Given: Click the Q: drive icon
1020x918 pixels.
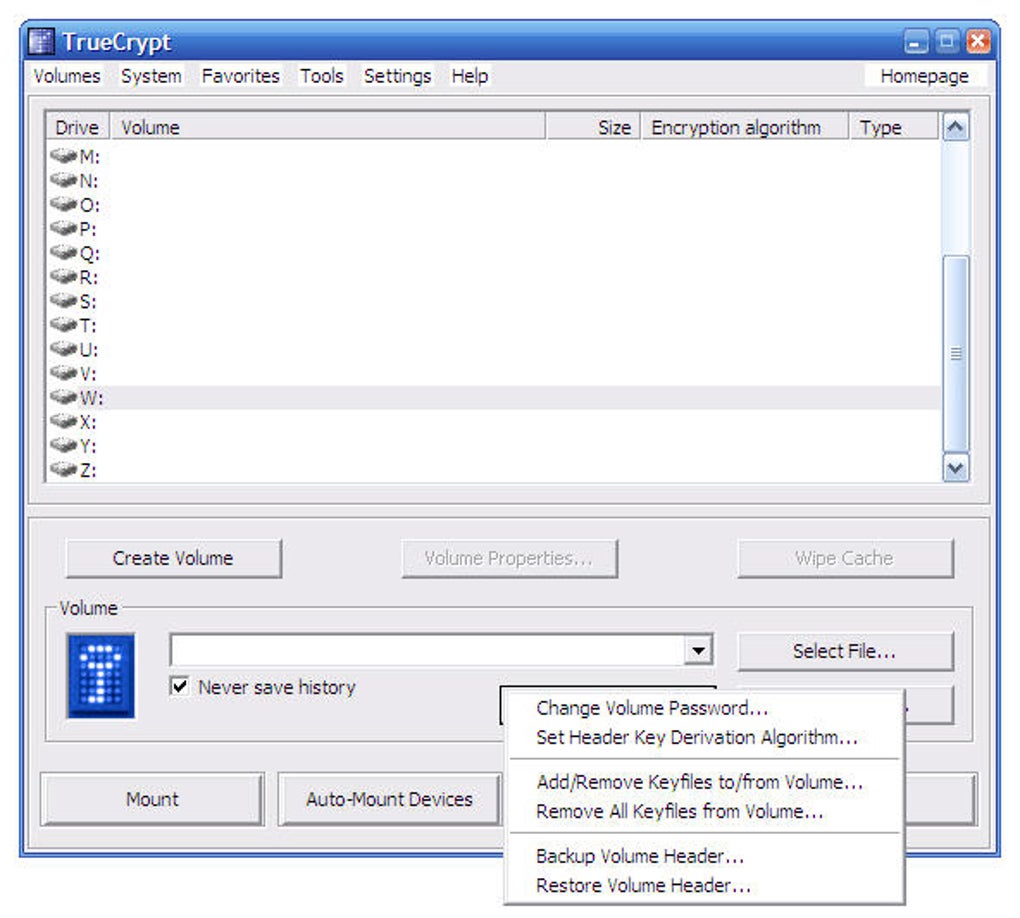Looking at the screenshot, I should pyautogui.click(x=63, y=252).
